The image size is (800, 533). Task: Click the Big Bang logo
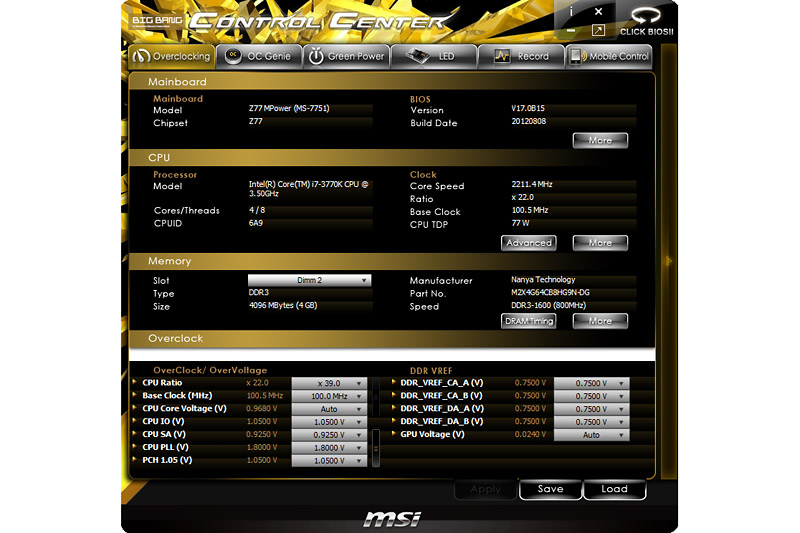(157, 21)
